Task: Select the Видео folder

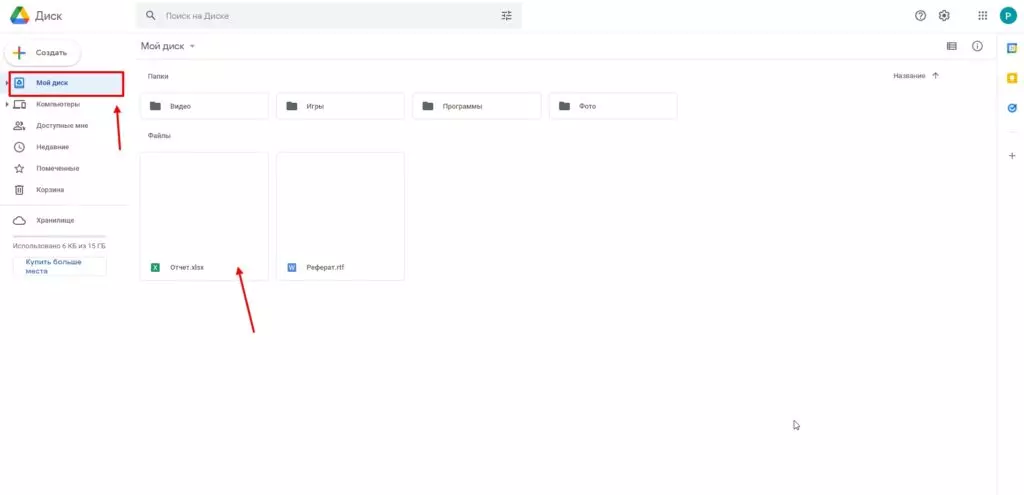Action: pyautogui.click(x=204, y=106)
